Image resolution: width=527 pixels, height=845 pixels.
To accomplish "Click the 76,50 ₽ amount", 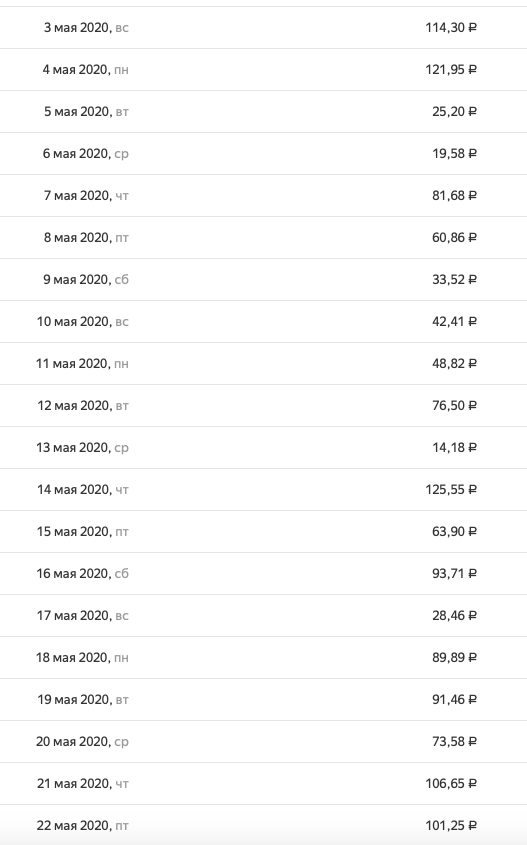I will point(454,406).
